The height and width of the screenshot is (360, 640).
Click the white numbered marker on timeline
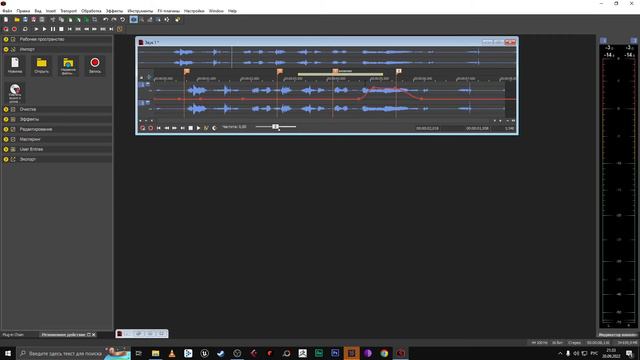pos(399,71)
